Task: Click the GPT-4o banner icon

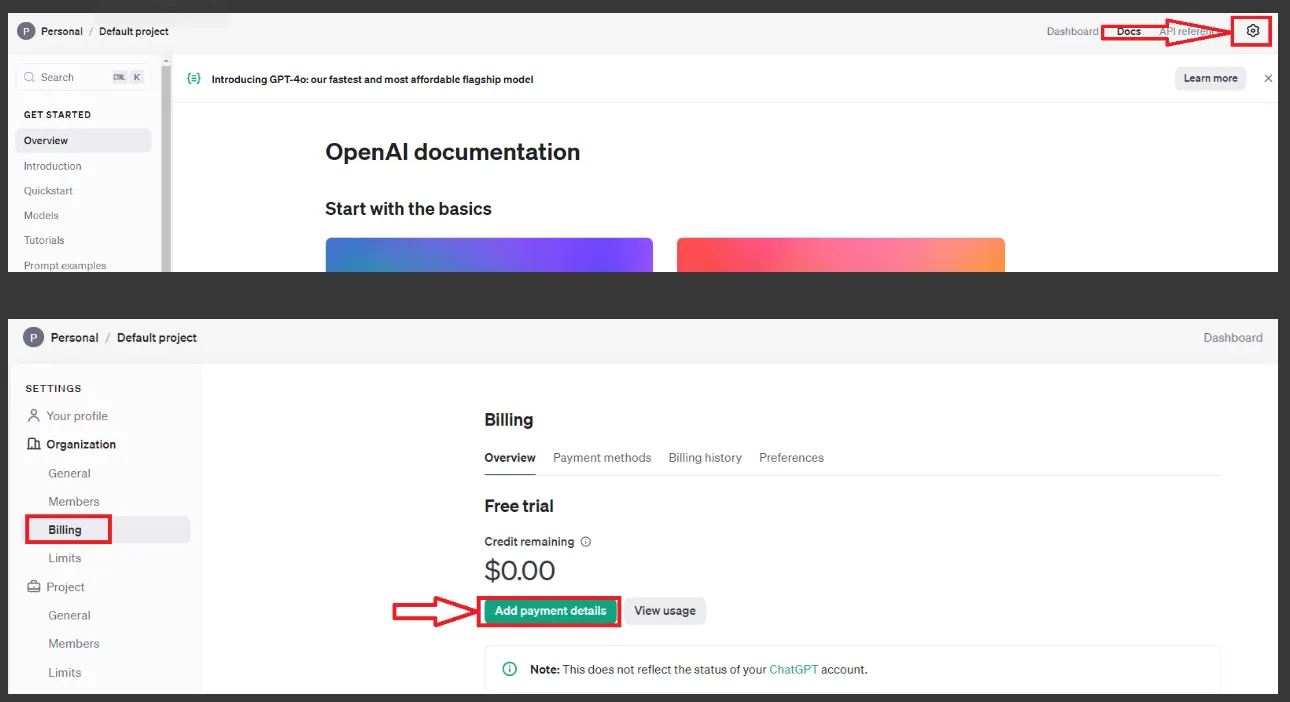Action: coord(194,78)
